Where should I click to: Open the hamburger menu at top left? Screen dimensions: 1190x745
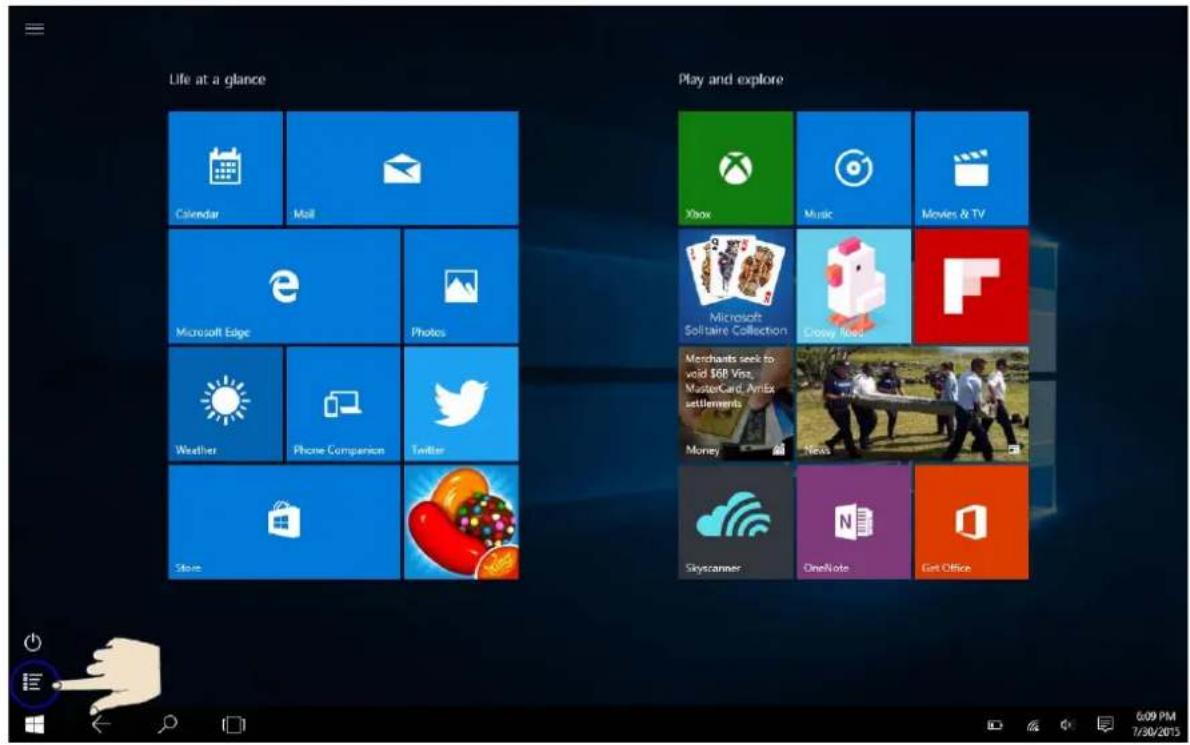pos(34,29)
